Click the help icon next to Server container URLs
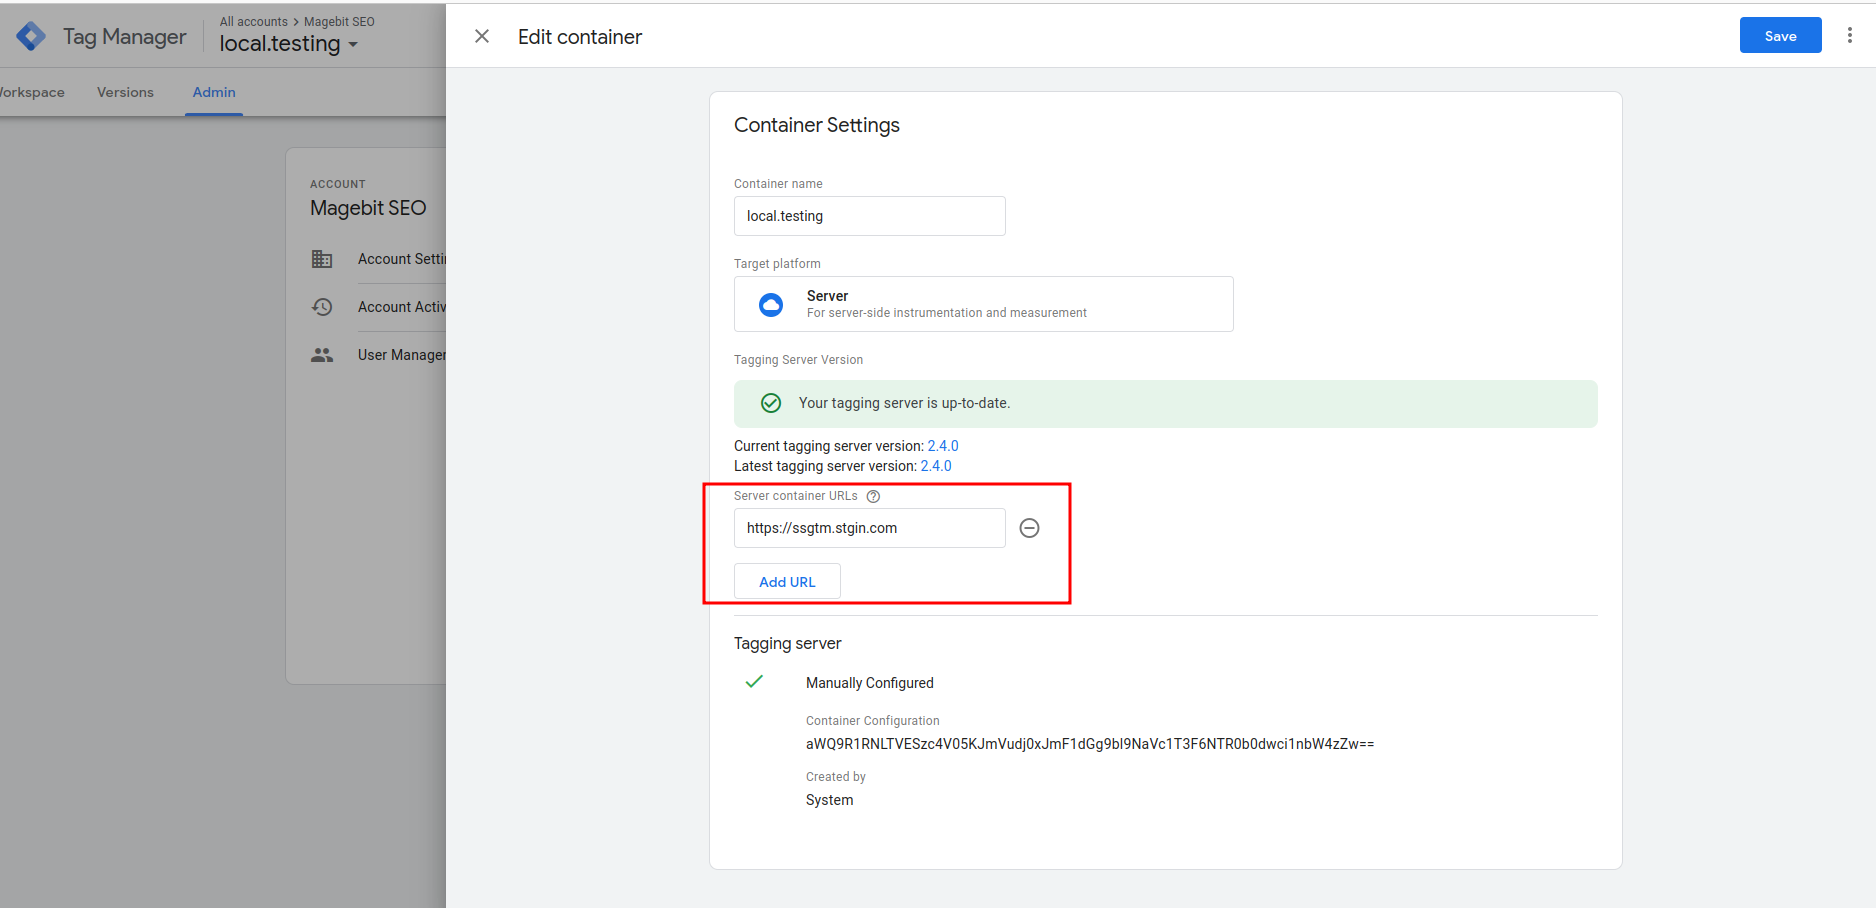 pyautogui.click(x=873, y=495)
